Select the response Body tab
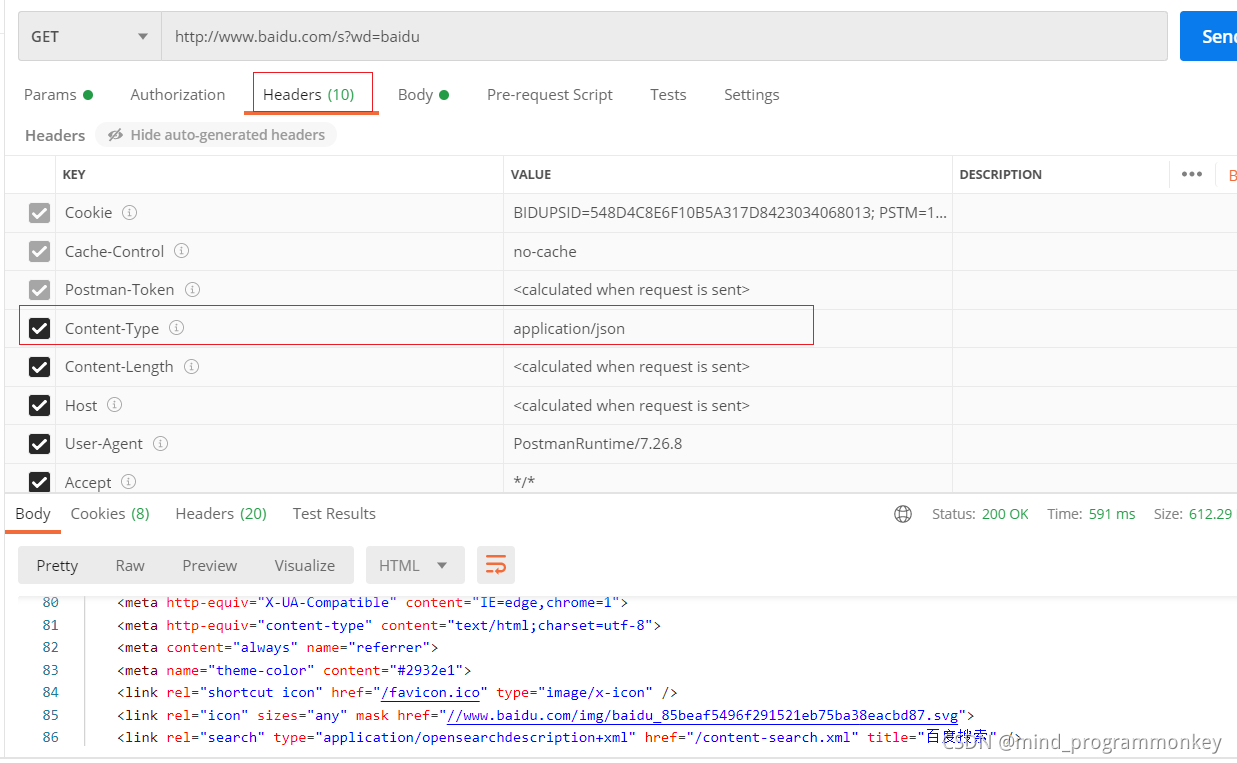Screen dimensions: 1237x763 [33, 514]
